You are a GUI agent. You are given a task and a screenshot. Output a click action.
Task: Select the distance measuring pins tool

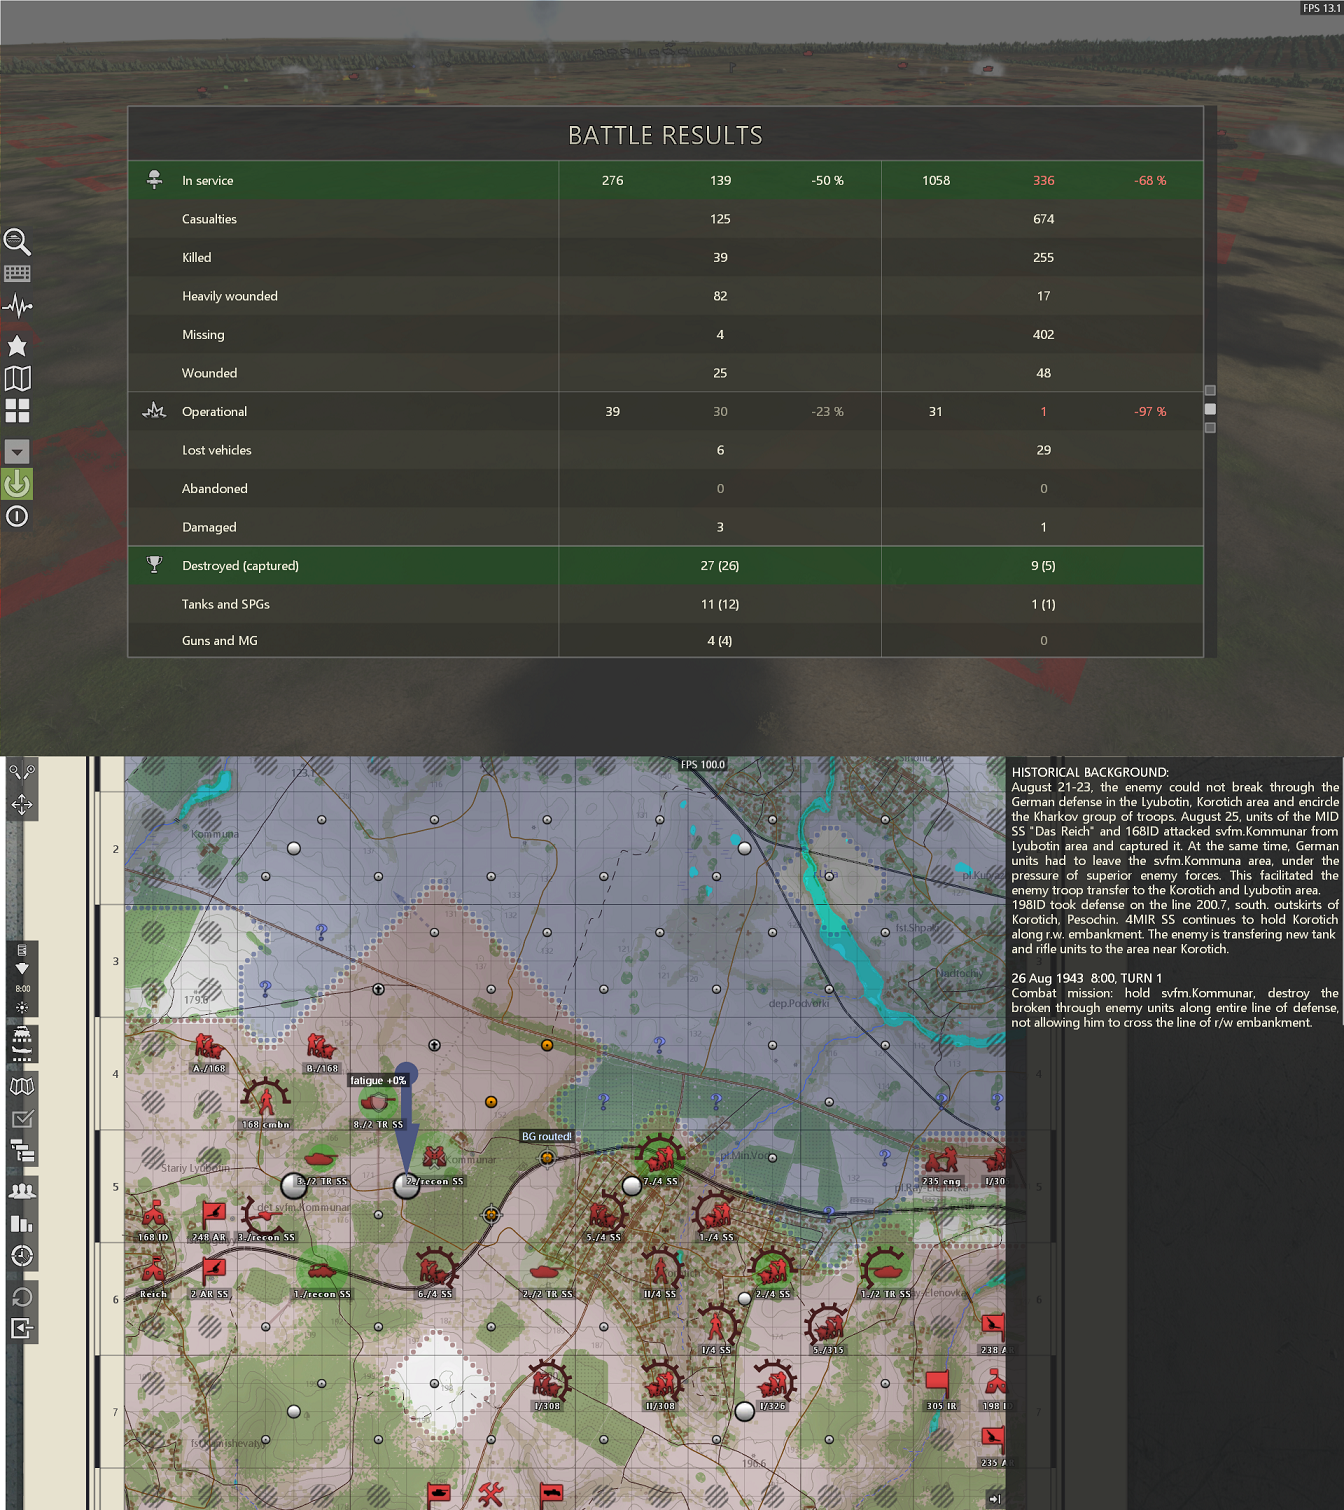tap(22, 771)
